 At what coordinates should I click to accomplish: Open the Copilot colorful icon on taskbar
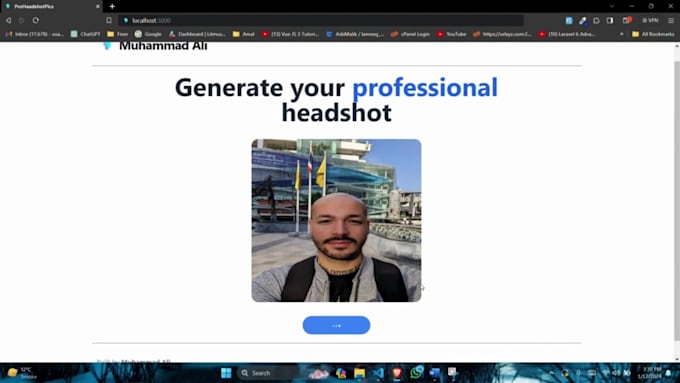click(340, 373)
